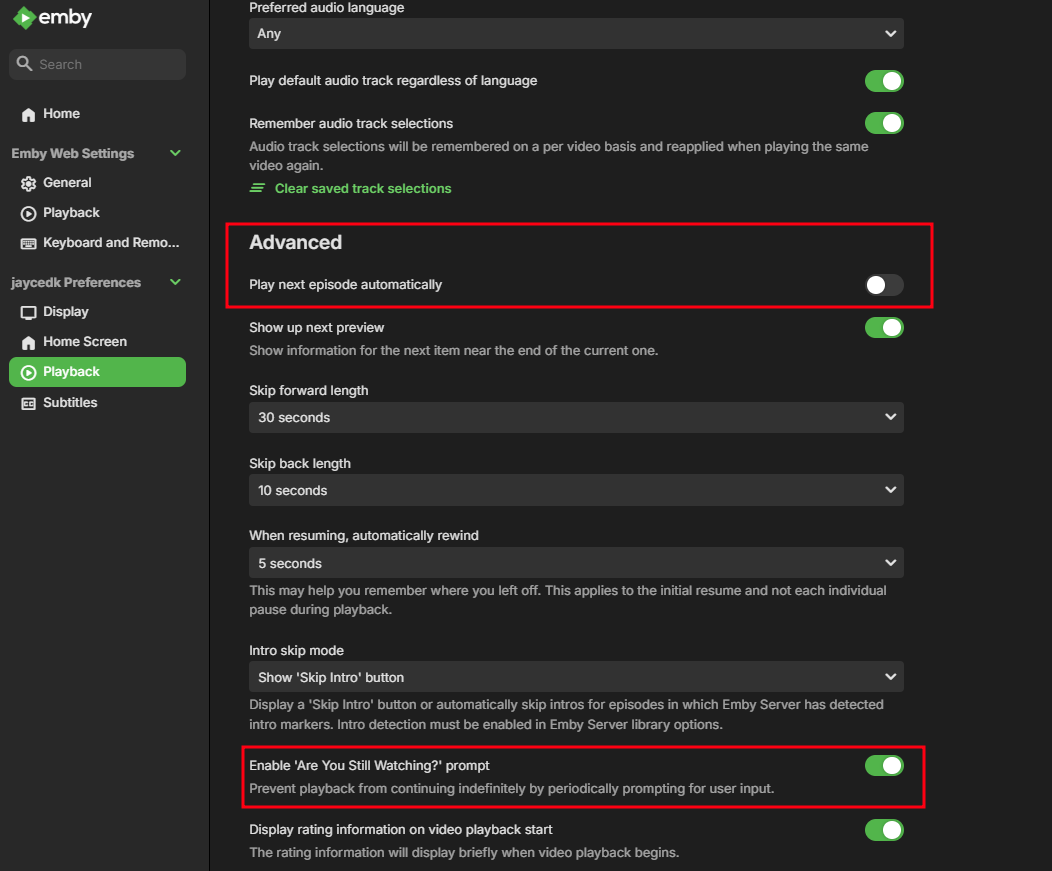This screenshot has height=871, width=1052.
Task: Open the Intro skip mode dropdown
Action: point(575,678)
